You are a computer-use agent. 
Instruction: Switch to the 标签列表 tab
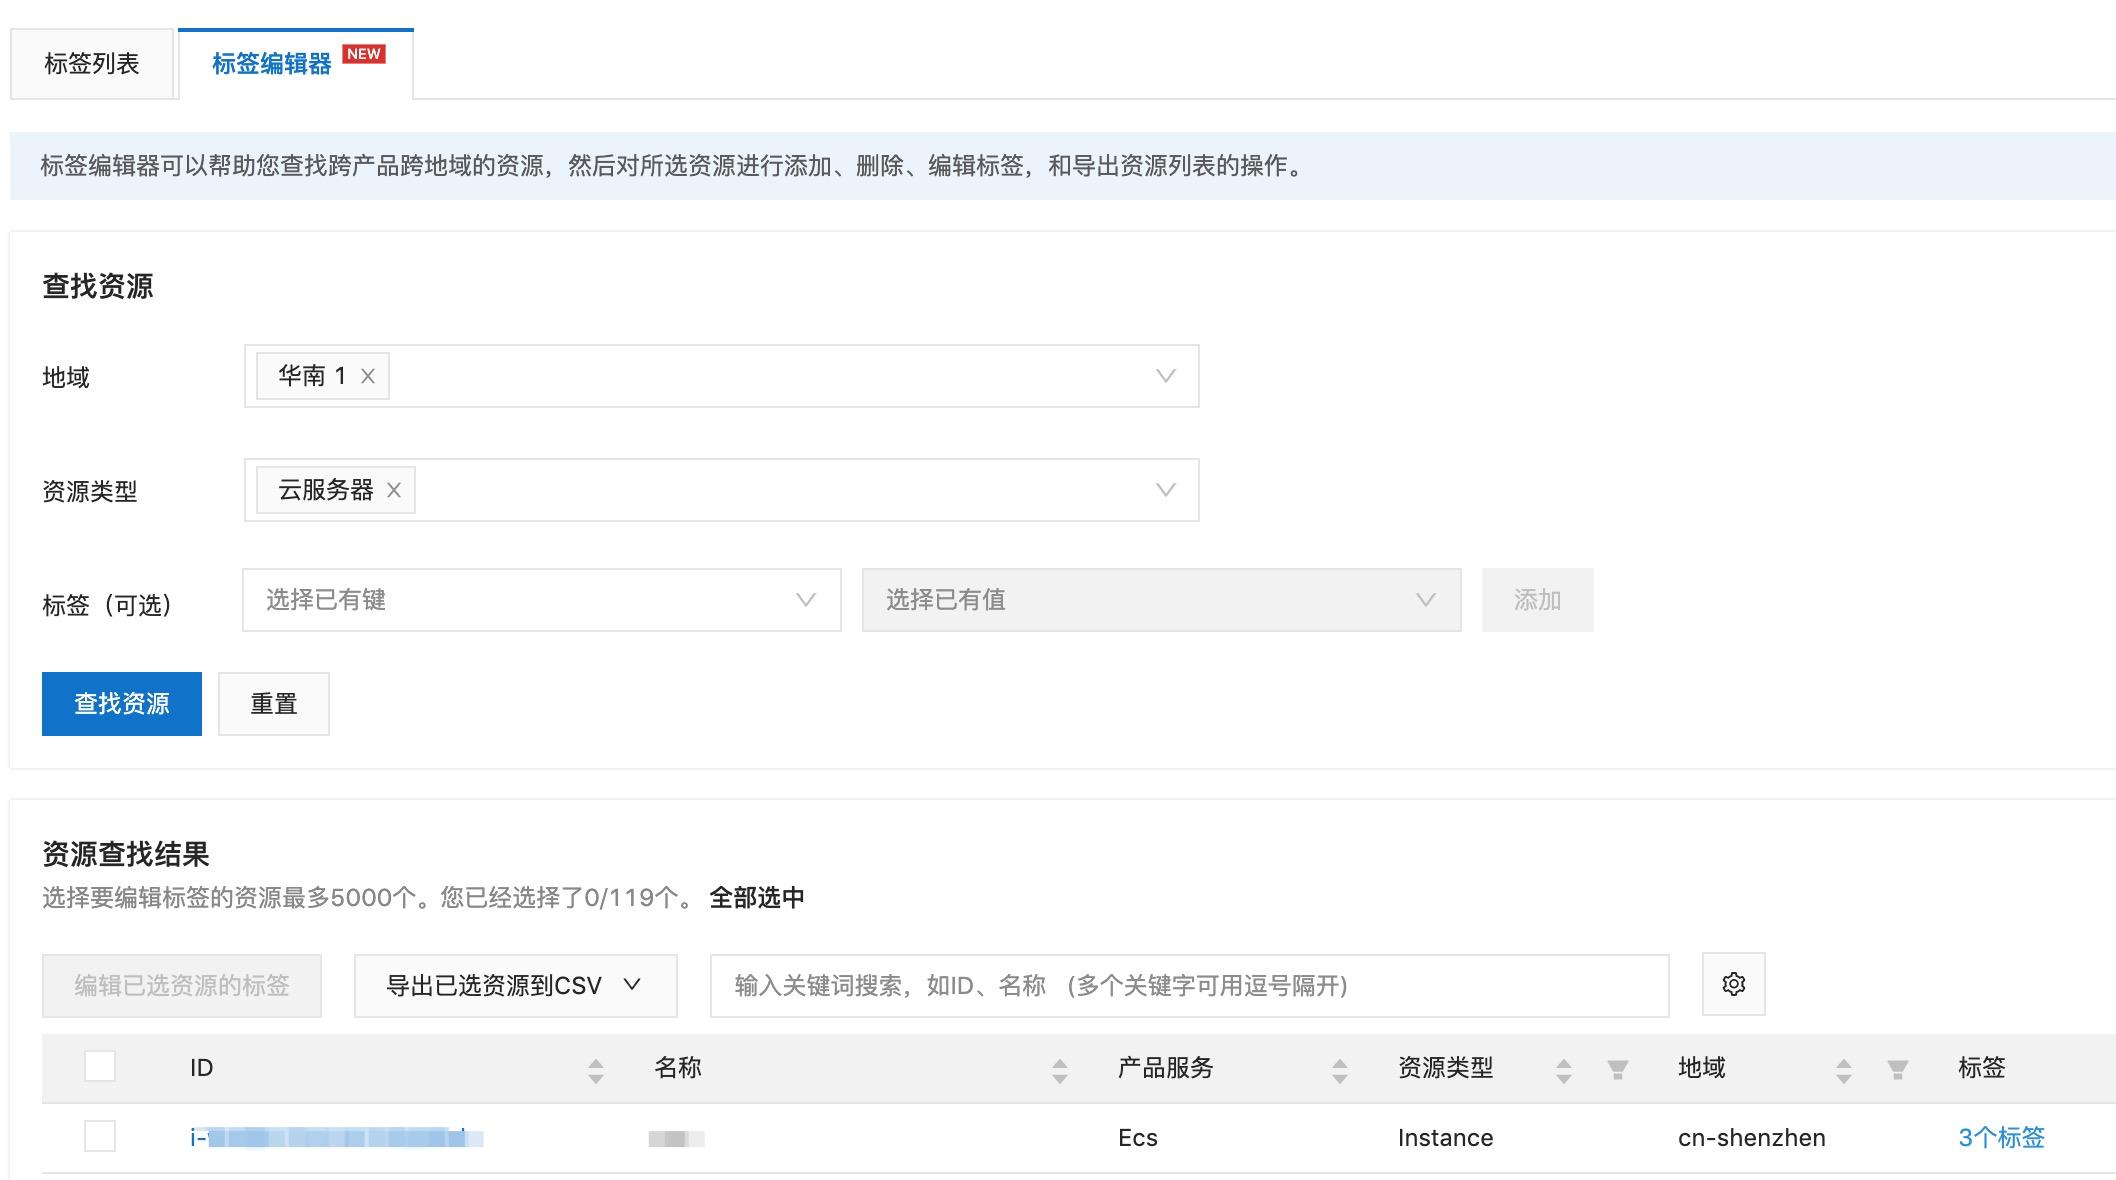click(x=91, y=62)
